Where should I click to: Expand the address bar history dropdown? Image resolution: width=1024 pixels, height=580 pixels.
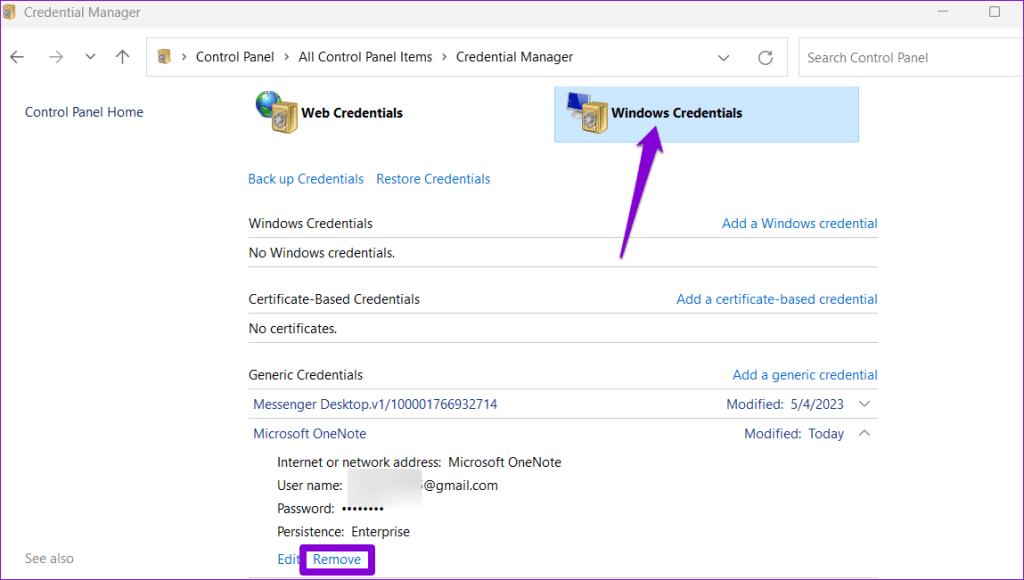pyautogui.click(x=723, y=57)
